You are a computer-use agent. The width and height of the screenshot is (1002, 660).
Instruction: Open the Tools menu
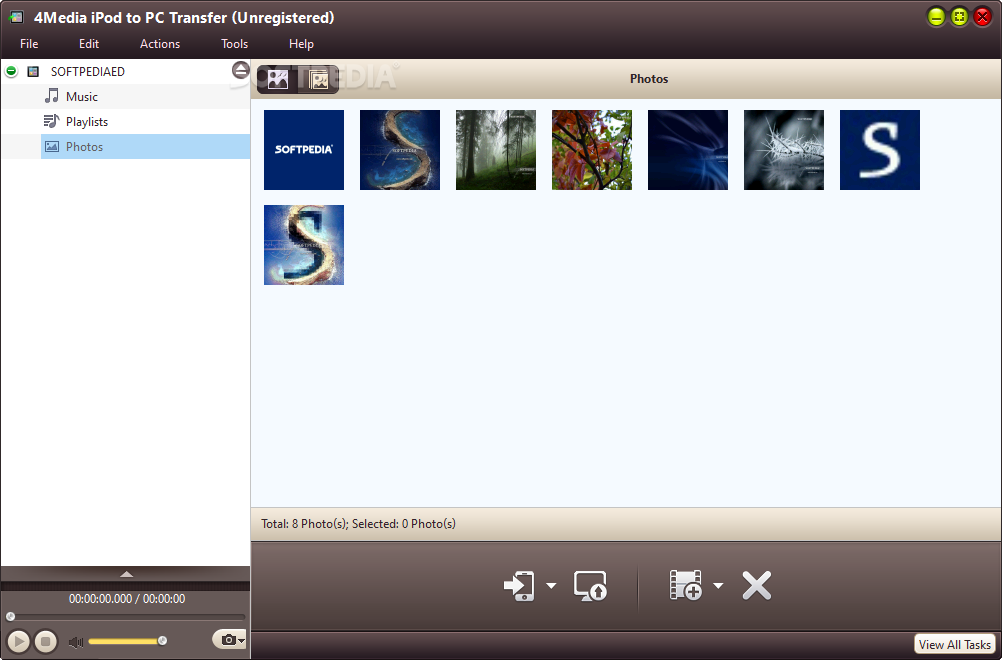tap(235, 43)
